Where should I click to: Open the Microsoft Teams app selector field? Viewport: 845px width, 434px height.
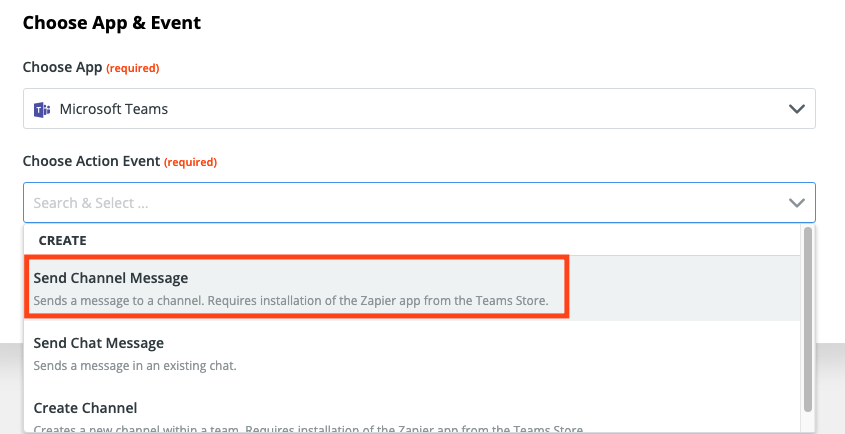(x=419, y=109)
